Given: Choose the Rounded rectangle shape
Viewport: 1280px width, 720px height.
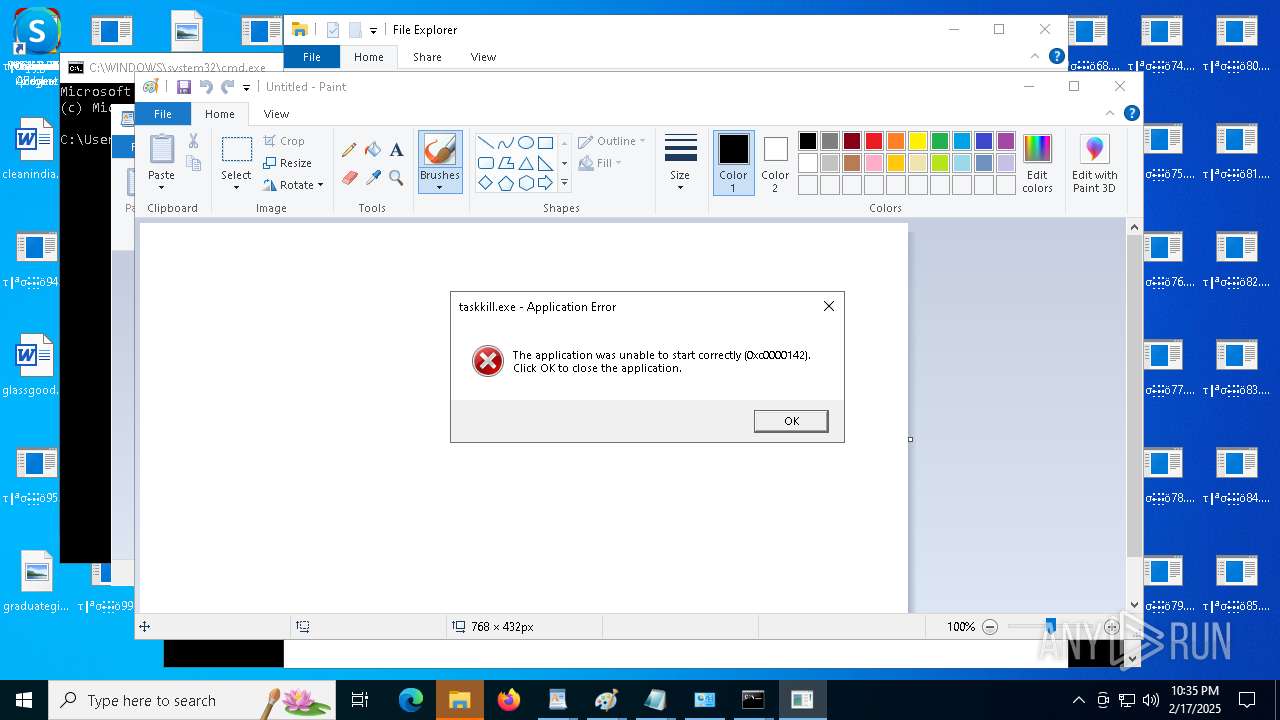Looking at the screenshot, I should click(x=485, y=163).
